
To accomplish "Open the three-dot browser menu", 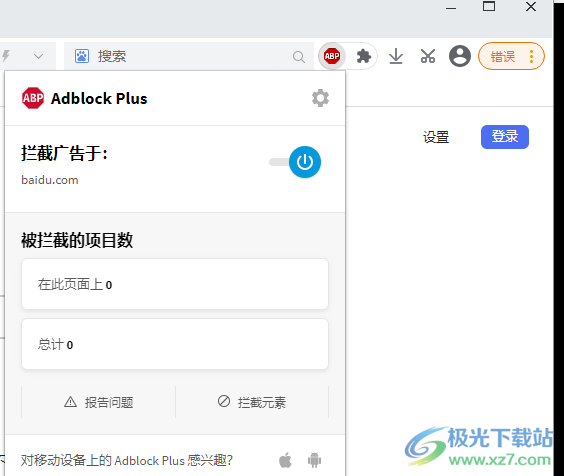I will (x=531, y=56).
